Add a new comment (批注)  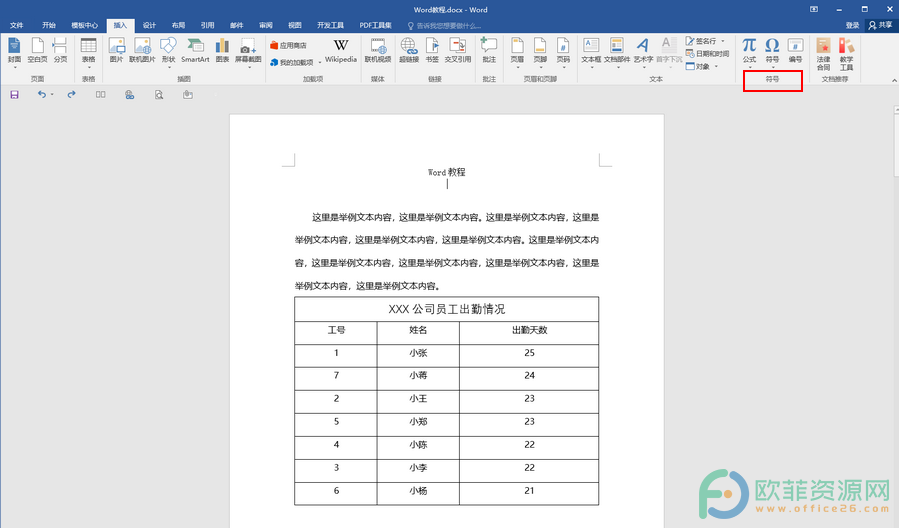[x=488, y=50]
